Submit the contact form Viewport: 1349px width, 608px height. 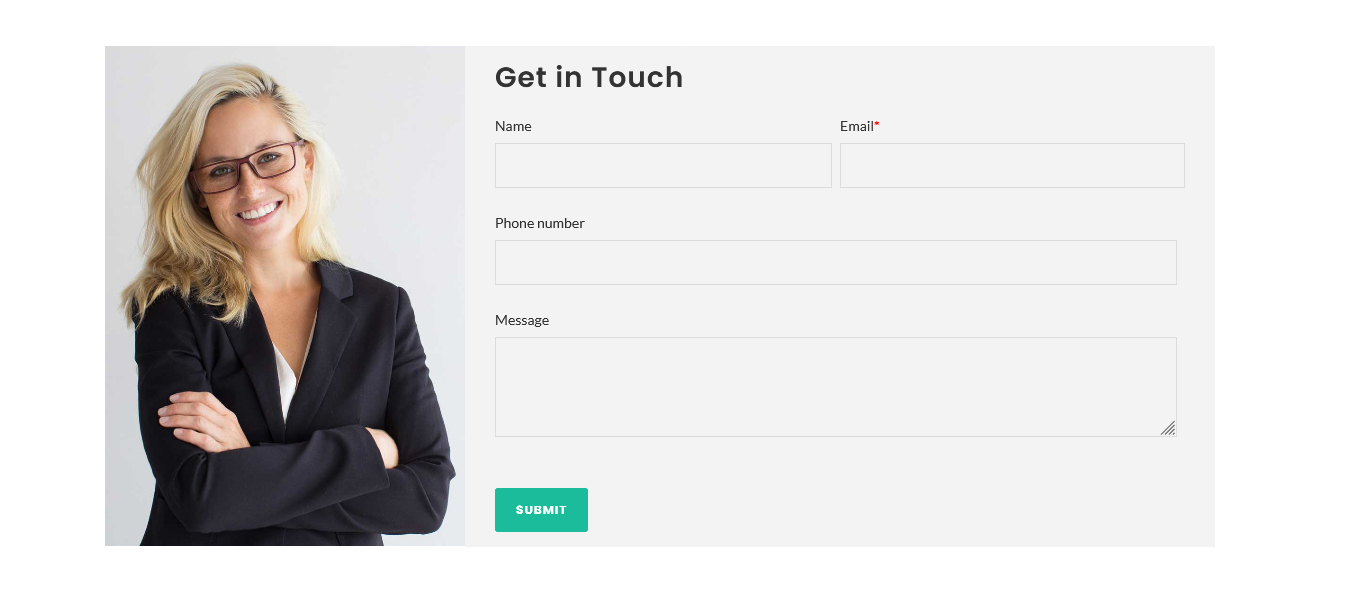[541, 510]
